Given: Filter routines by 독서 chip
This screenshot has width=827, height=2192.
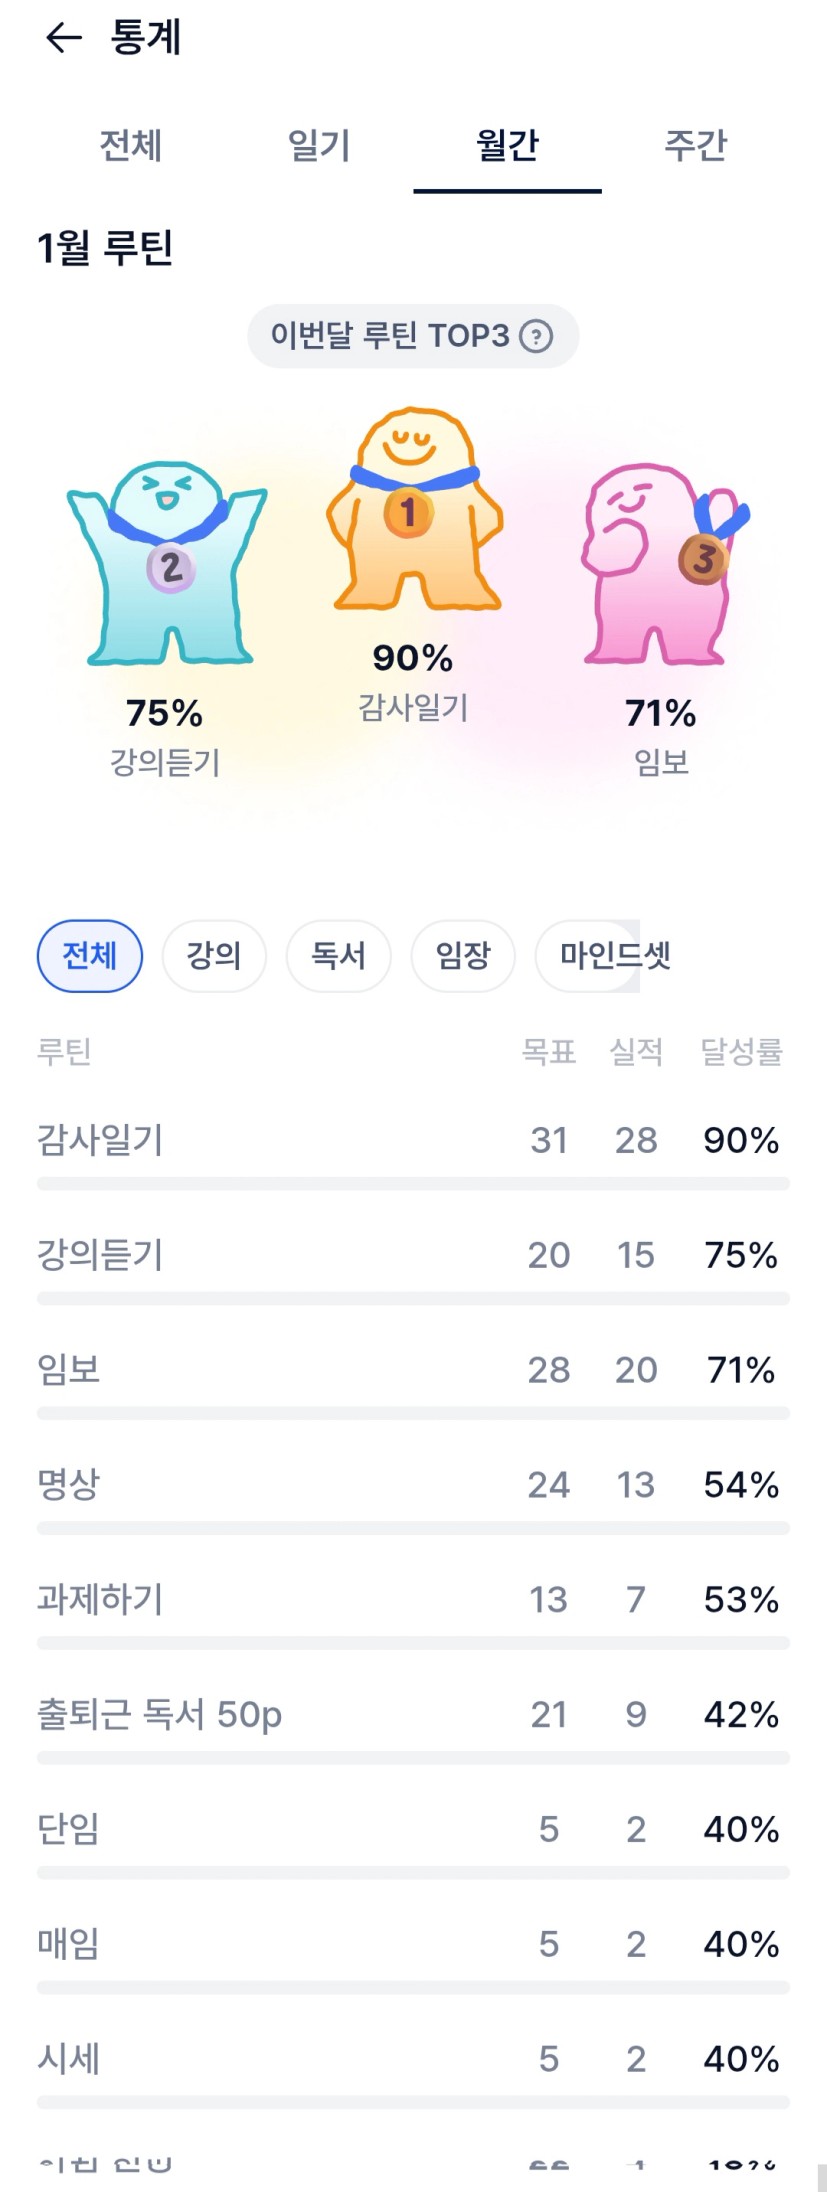Looking at the screenshot, I should [338, 956].
